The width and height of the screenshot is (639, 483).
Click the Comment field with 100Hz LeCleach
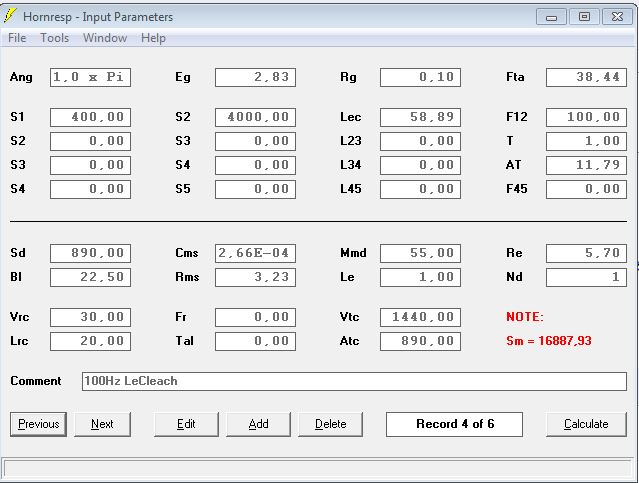pyautogui.click(x=355, y=382)
